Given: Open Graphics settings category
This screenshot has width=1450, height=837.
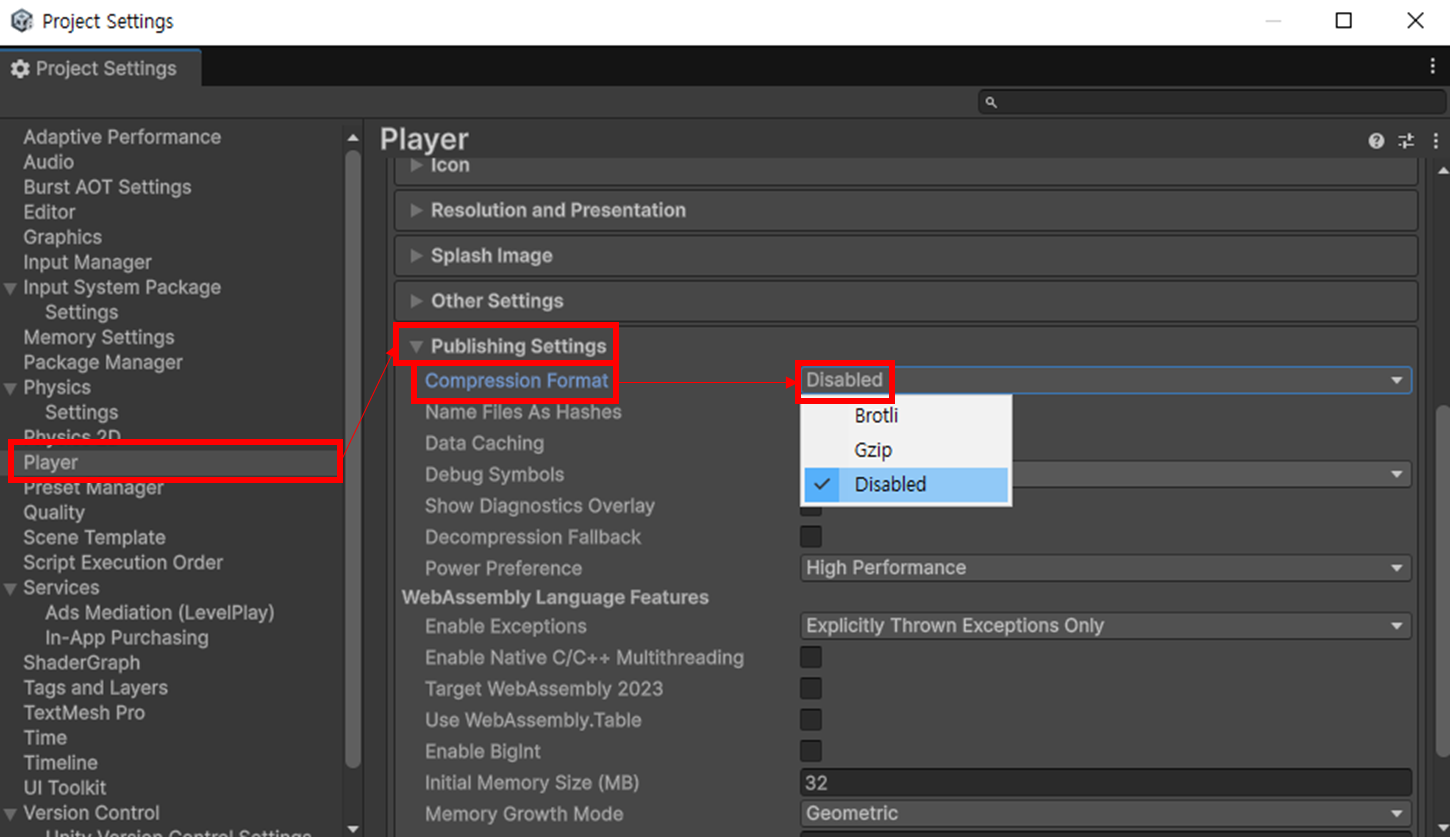Looking at the screenshot, I should 63,237.
